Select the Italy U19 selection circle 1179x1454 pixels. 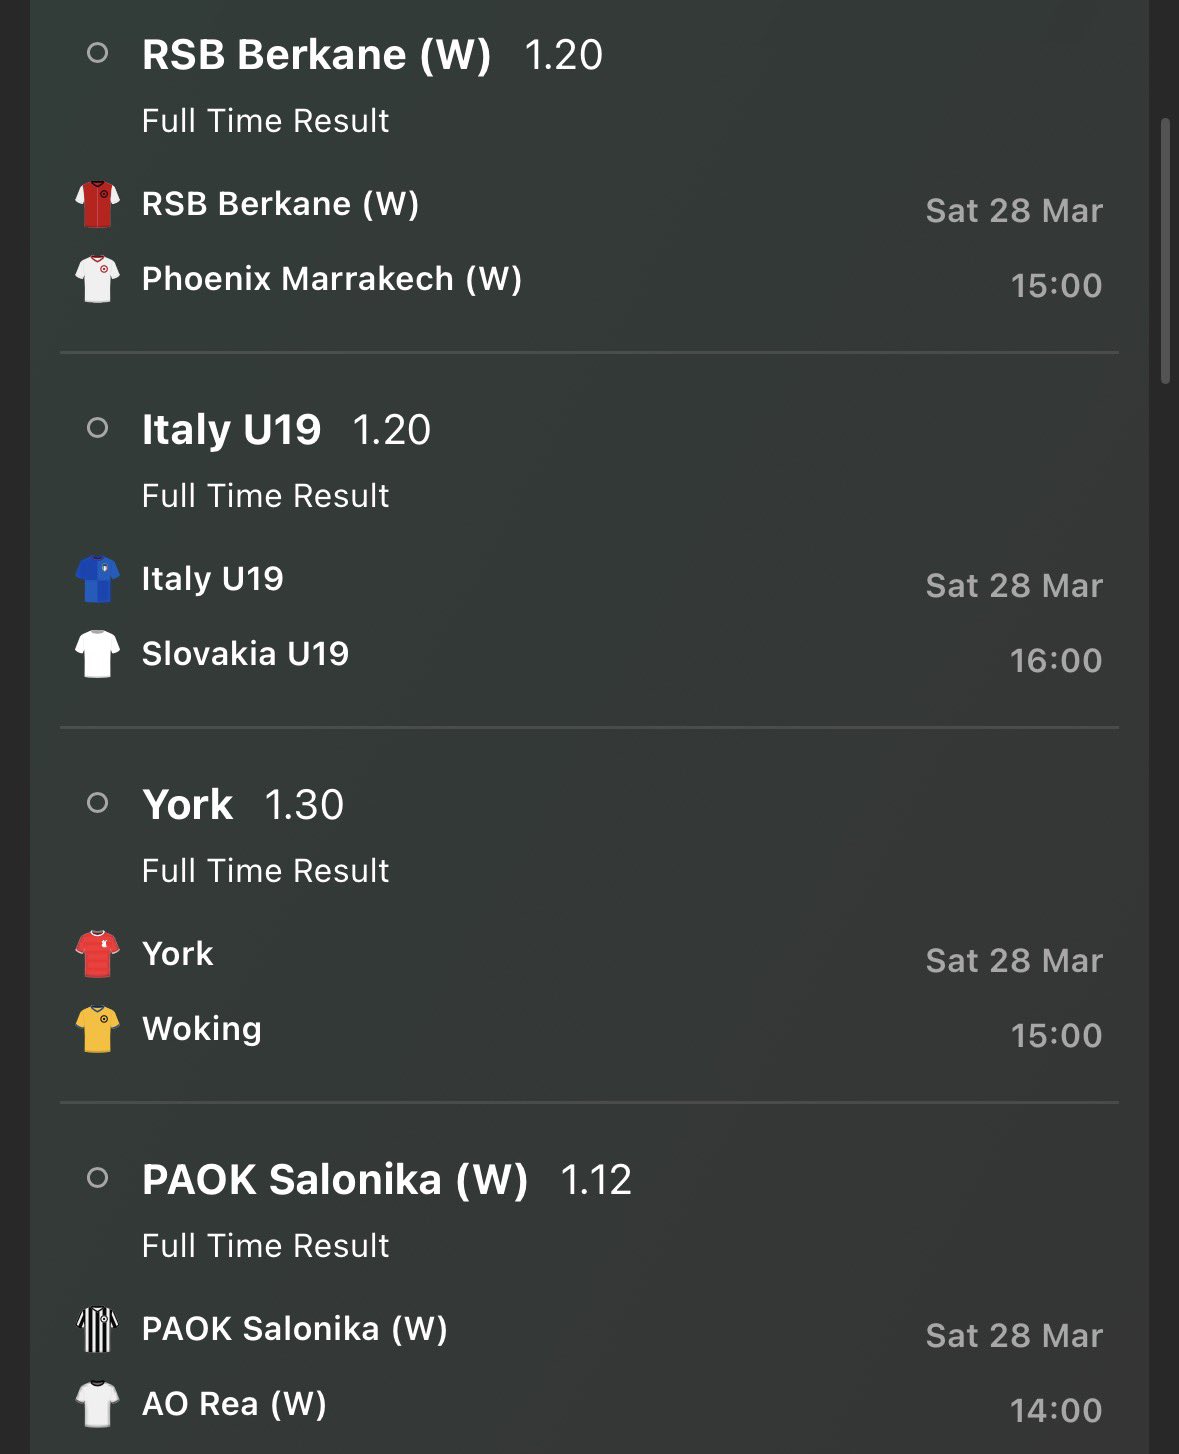97,428
